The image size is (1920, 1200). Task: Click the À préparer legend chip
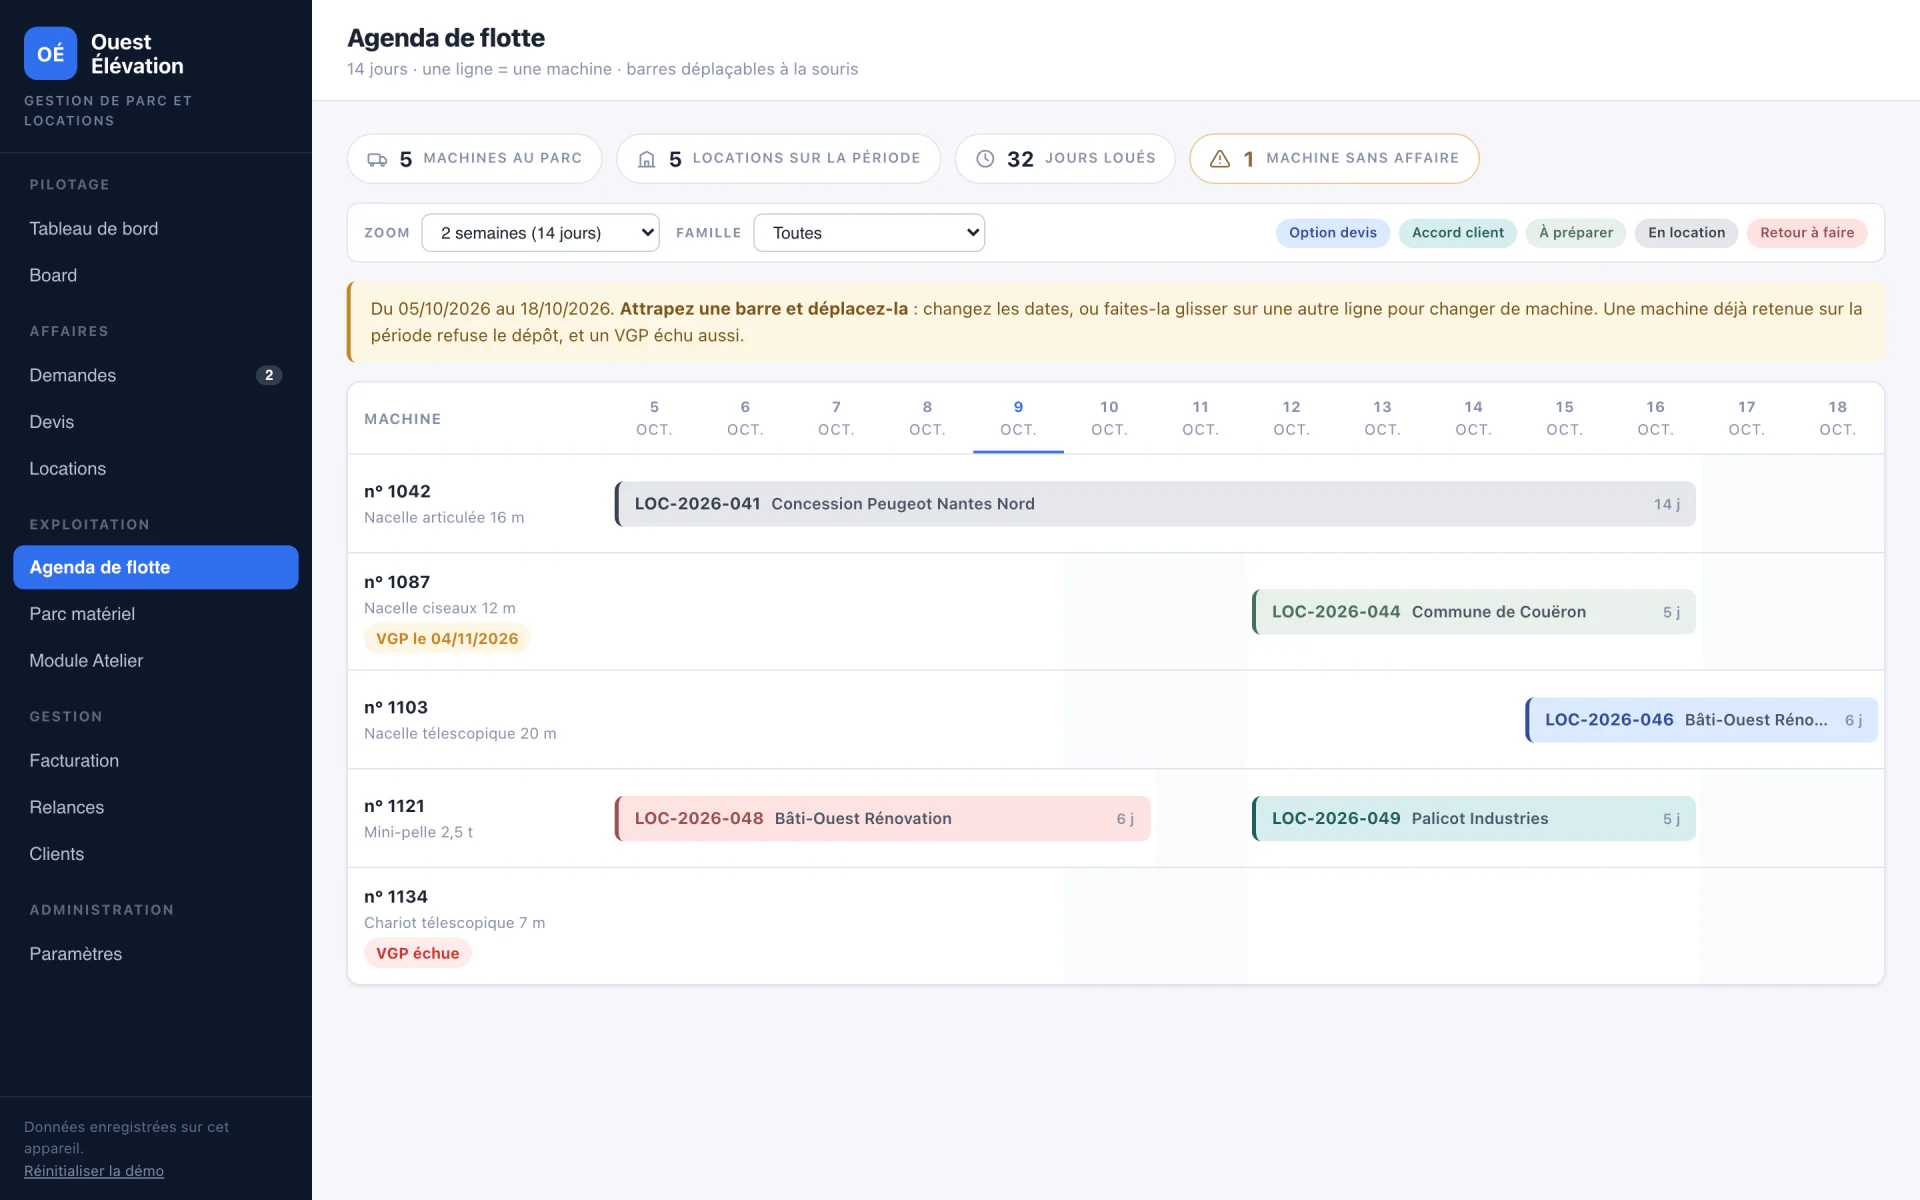tap(1576, 233)
